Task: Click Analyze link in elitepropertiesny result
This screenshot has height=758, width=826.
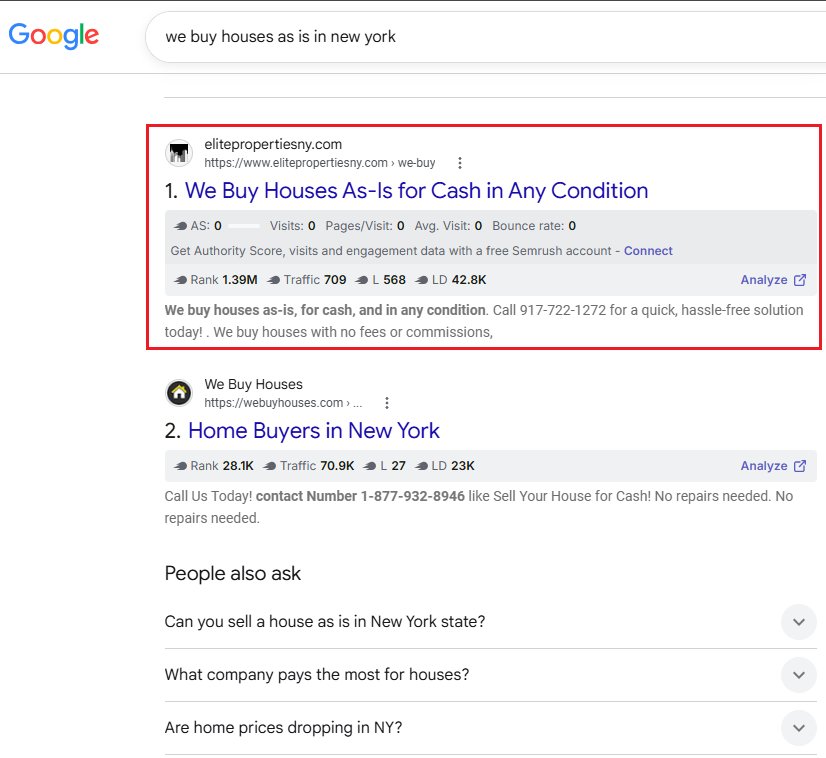Action: click(764, 280)
